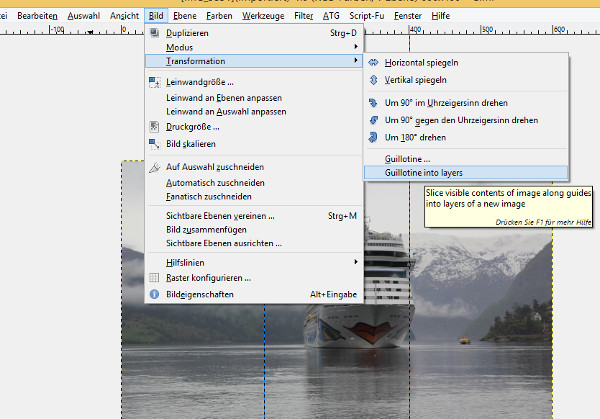Click the rotate 90° counter-clockwise icon
This screenshot has height=419, width=600.
click(373, 120)
